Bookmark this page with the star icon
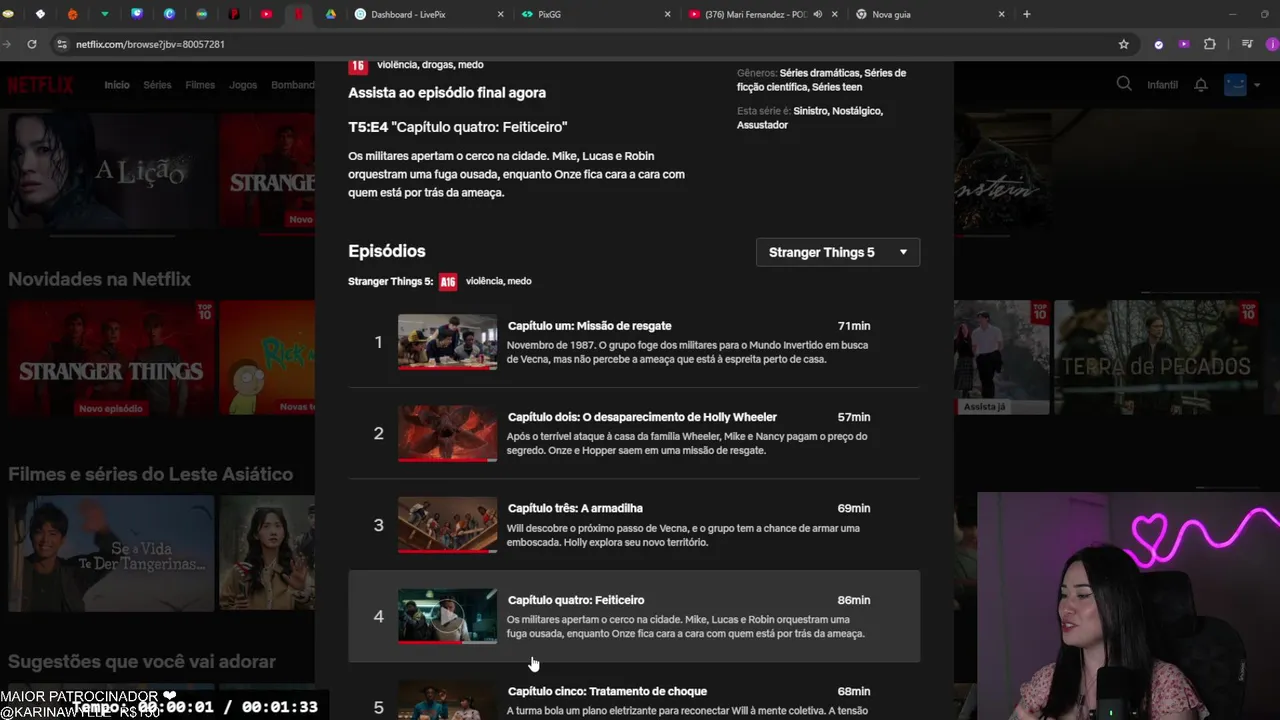 1123,44
